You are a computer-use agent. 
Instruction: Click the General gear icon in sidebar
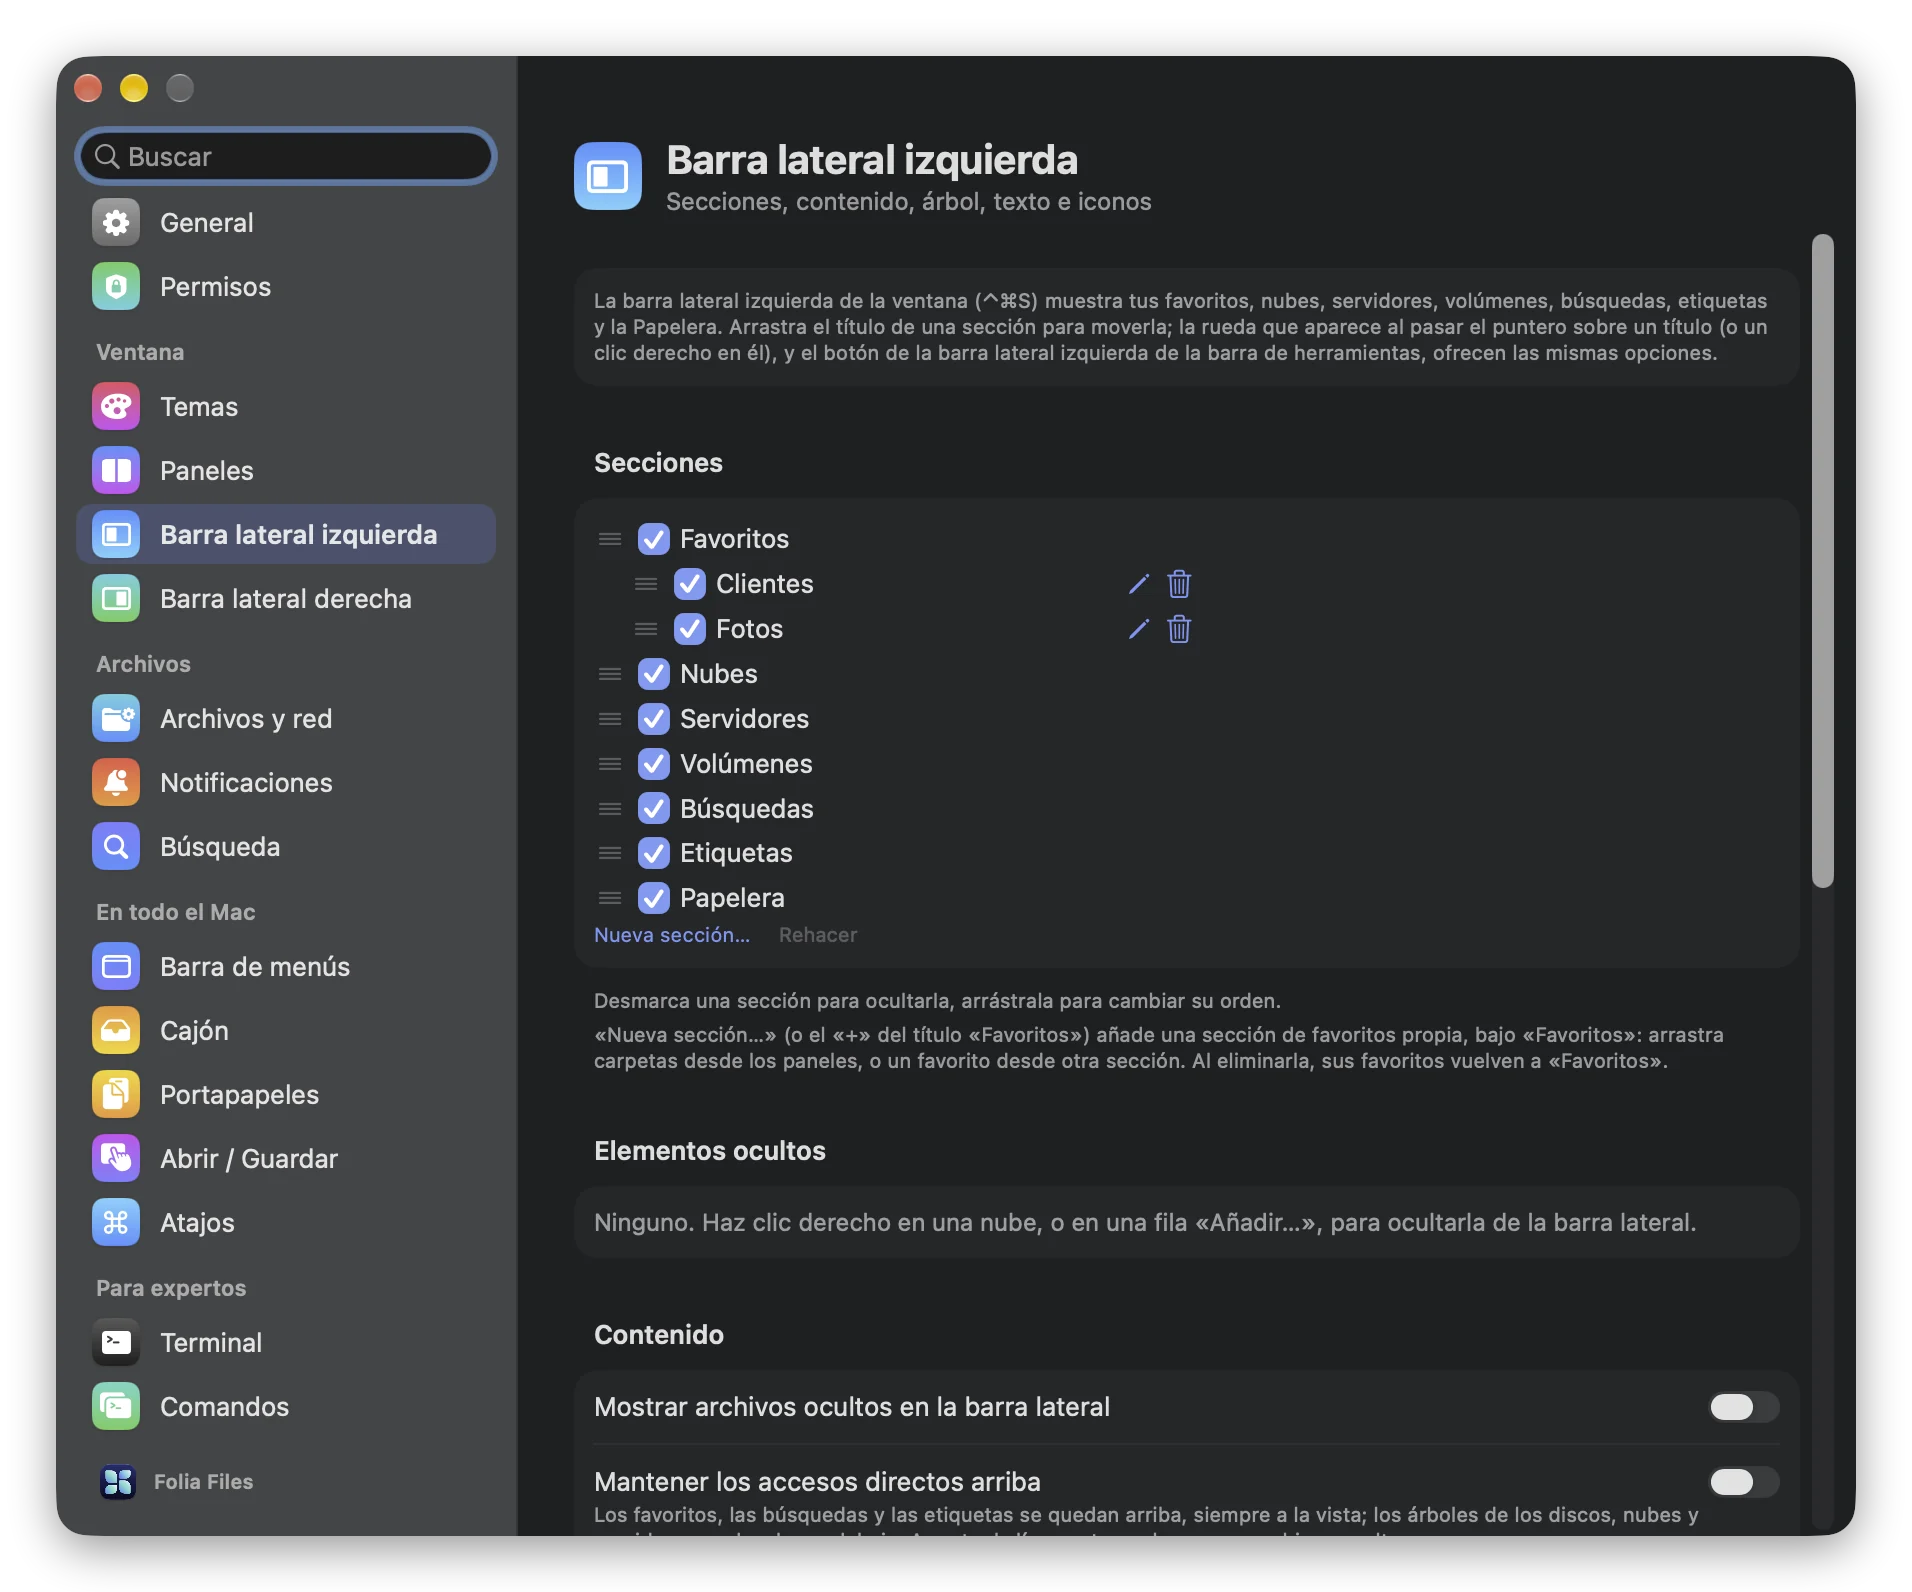pos(116,223)
